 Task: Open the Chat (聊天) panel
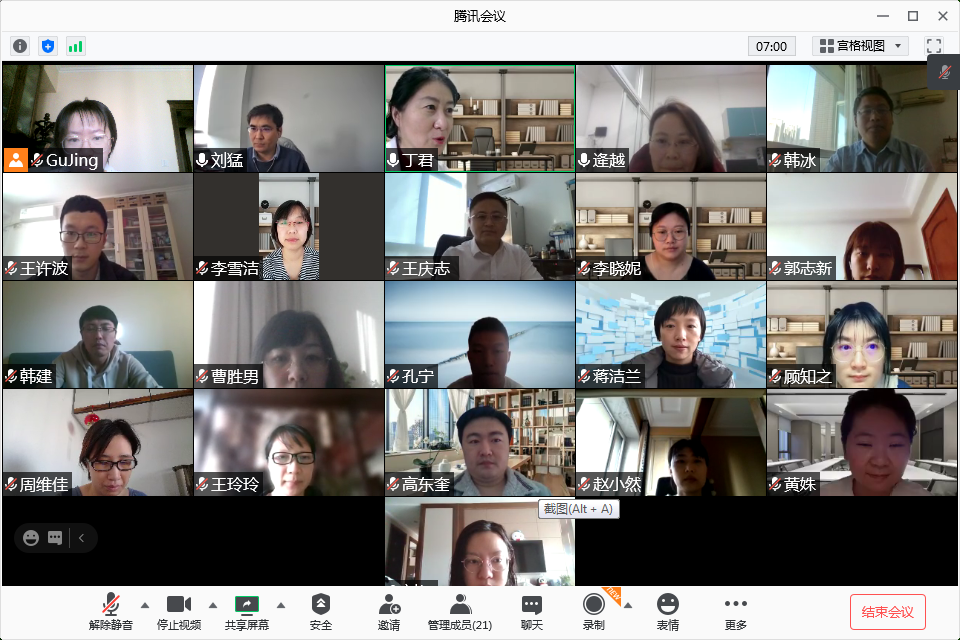(532, 611)
